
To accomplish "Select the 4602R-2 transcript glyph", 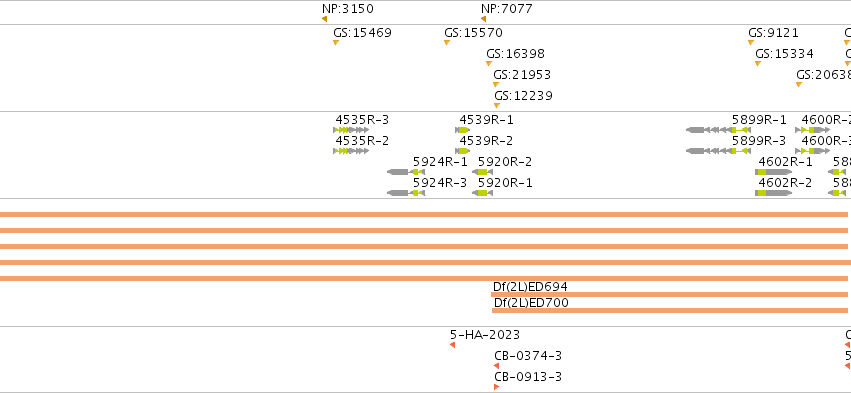I will pos(773,193).
